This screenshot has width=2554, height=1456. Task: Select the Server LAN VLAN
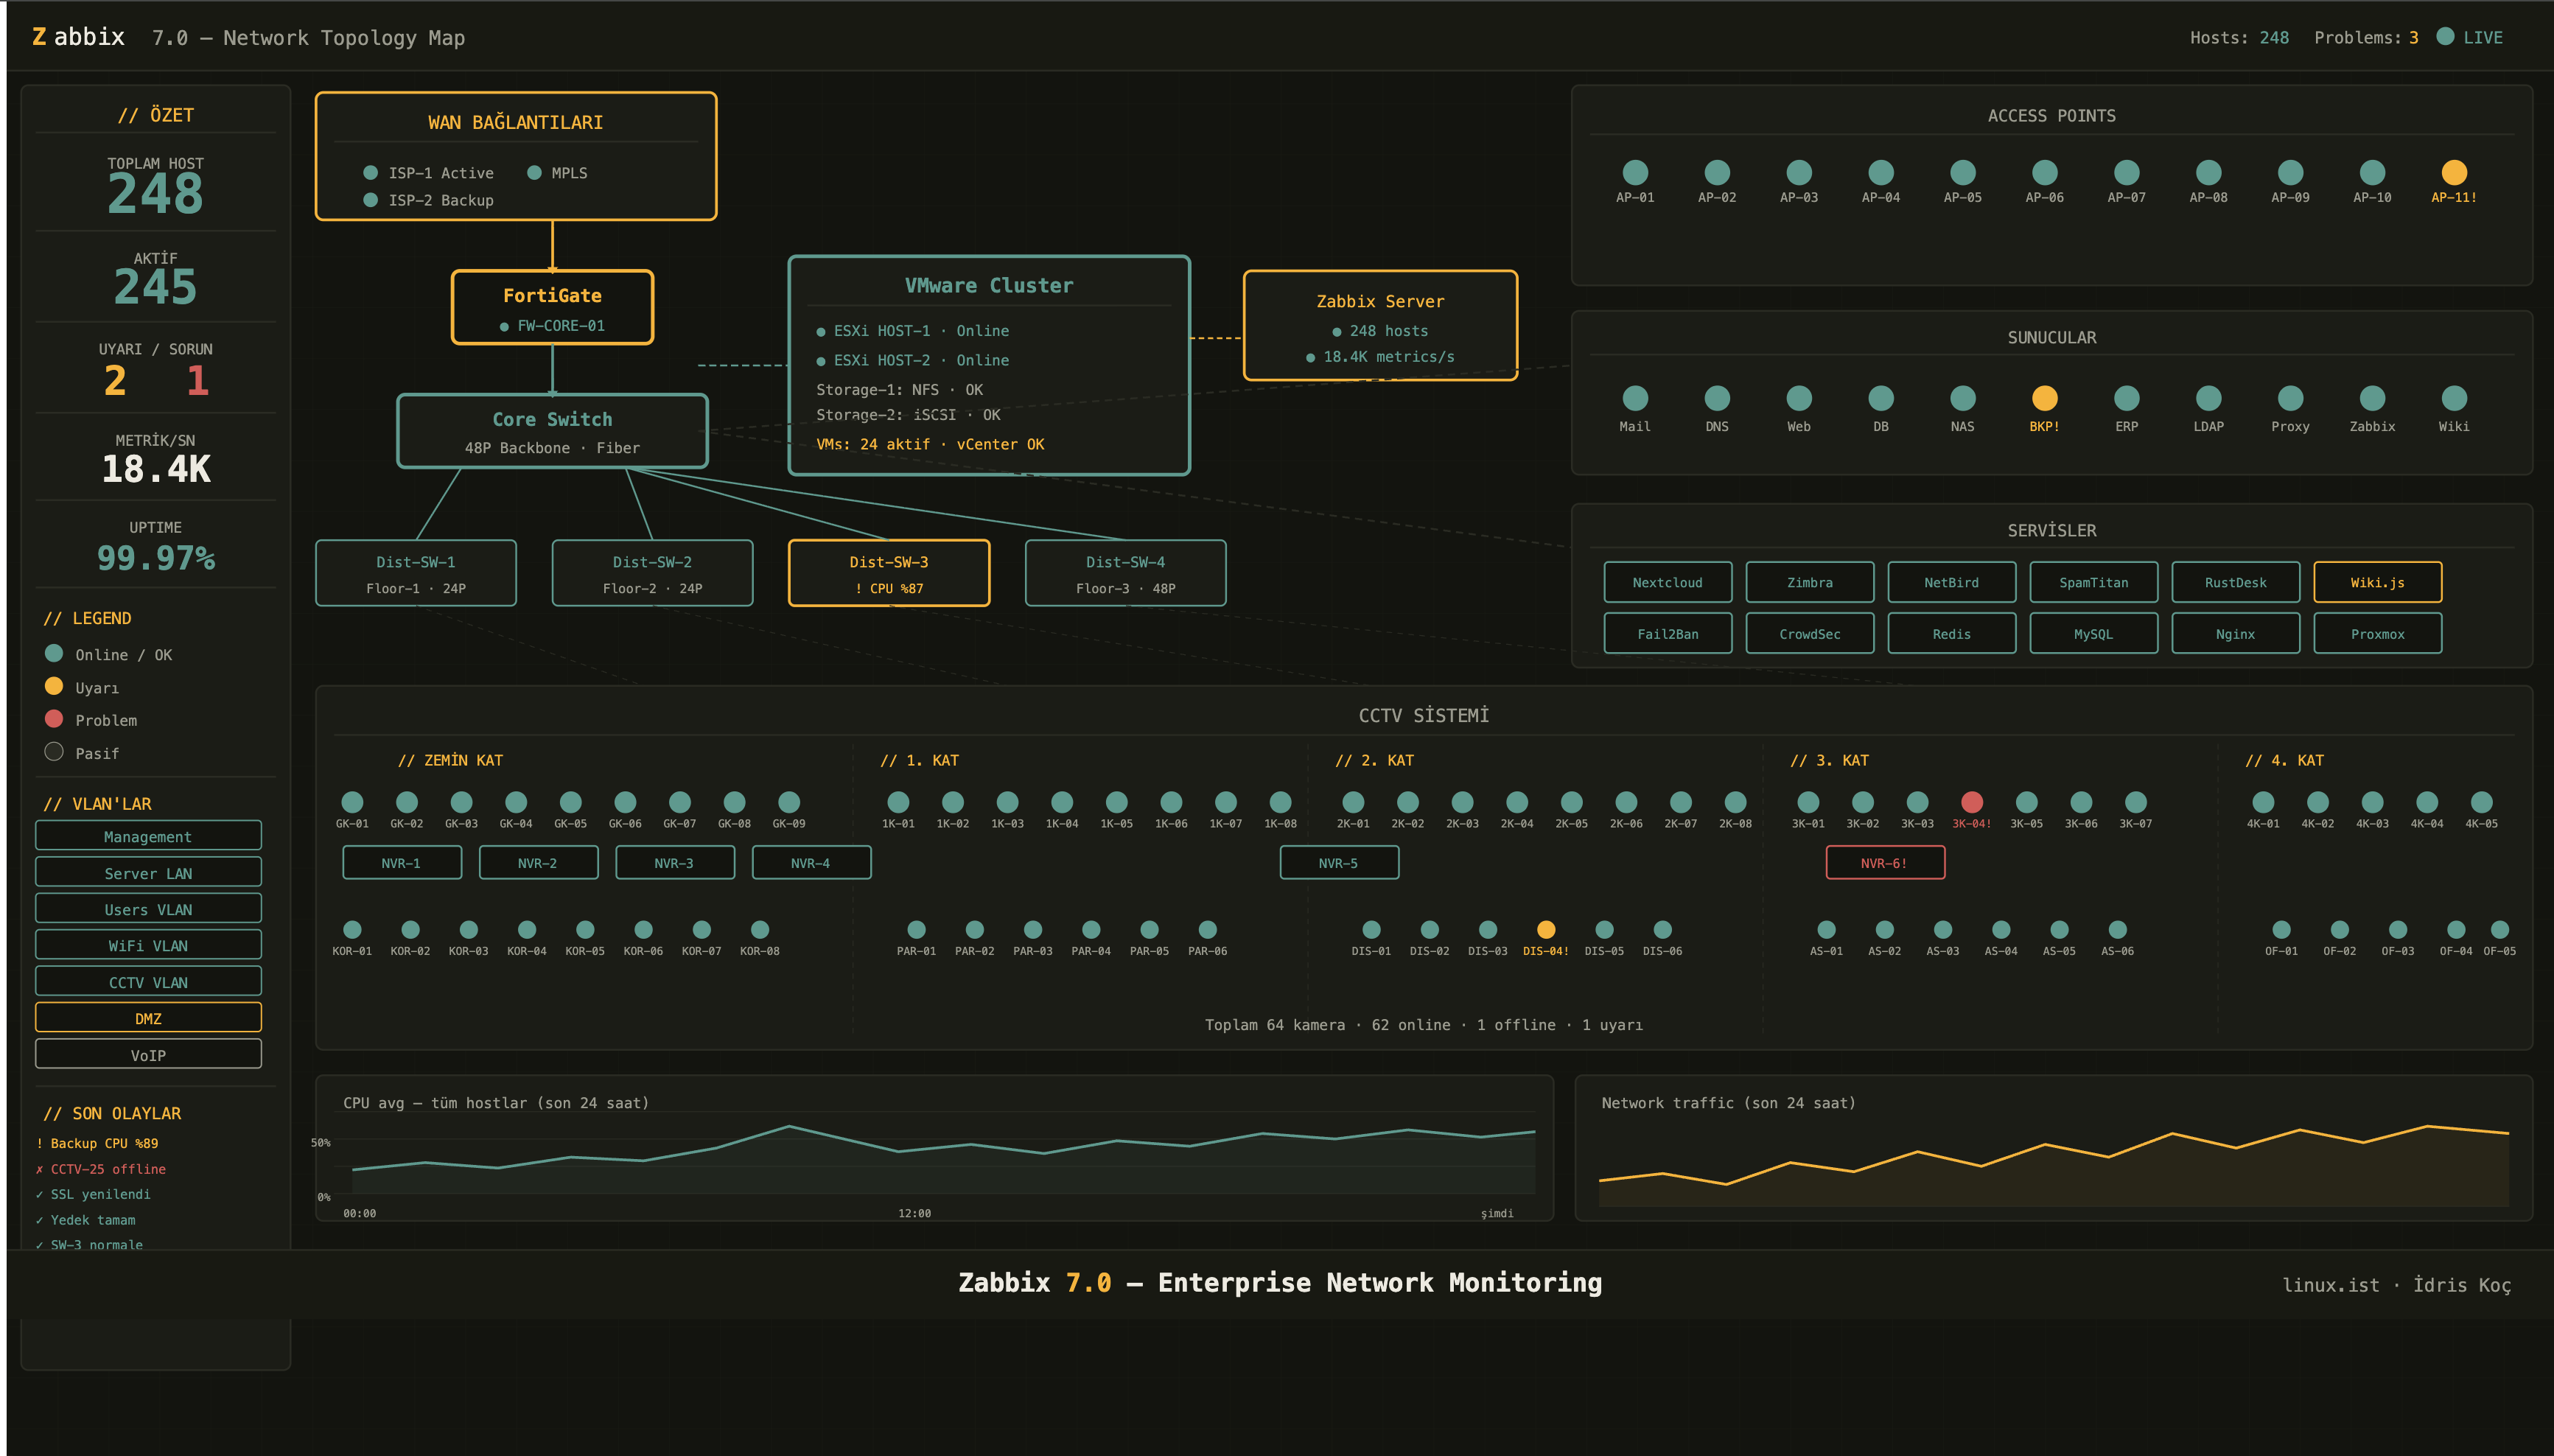[x=148, y=872]
